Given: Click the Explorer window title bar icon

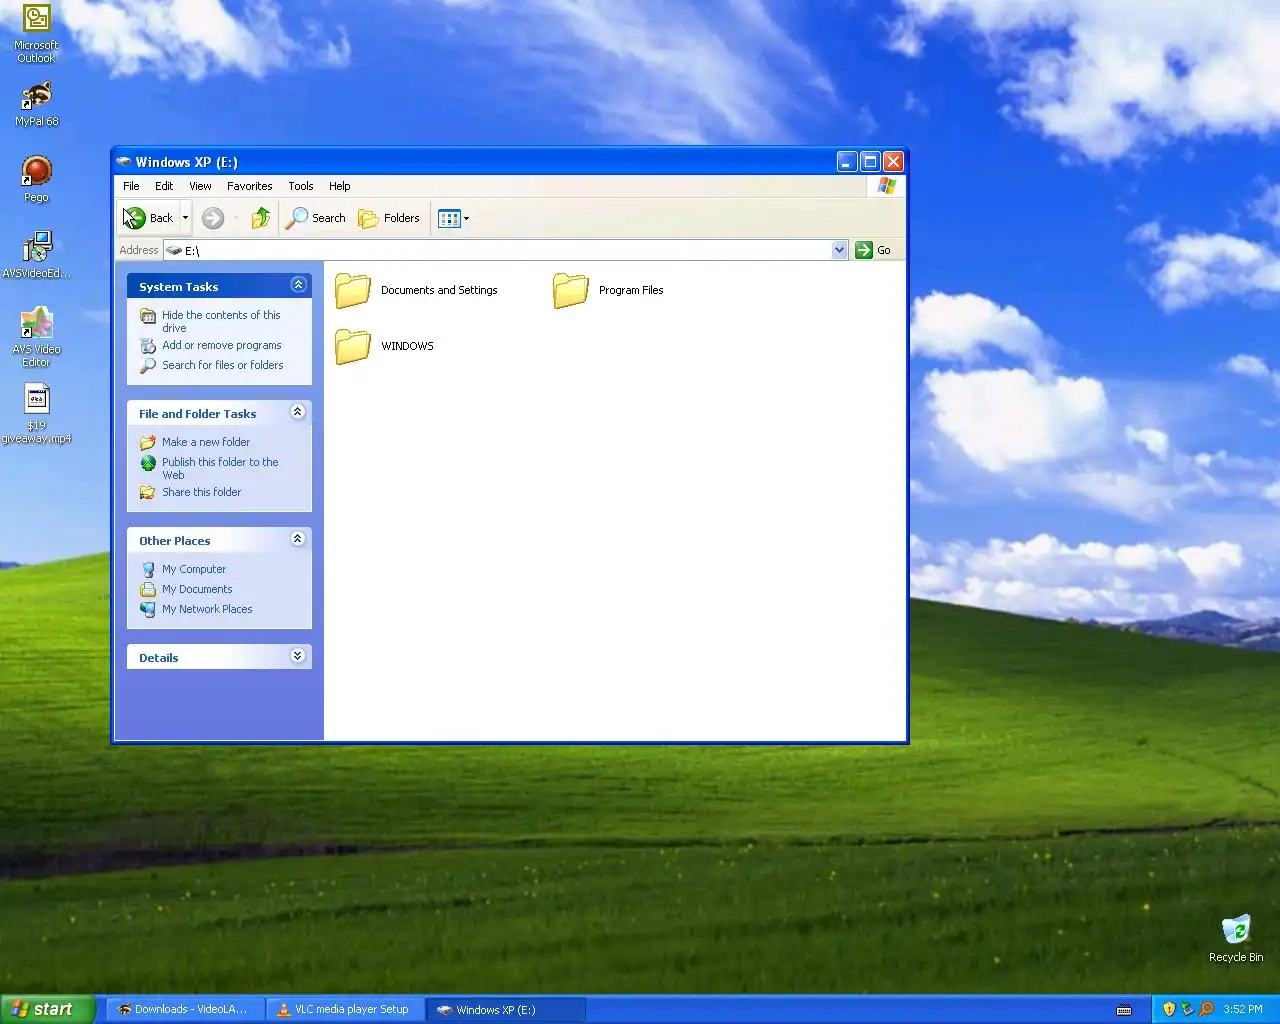Looking at the screenshot, I should point(124,162).
